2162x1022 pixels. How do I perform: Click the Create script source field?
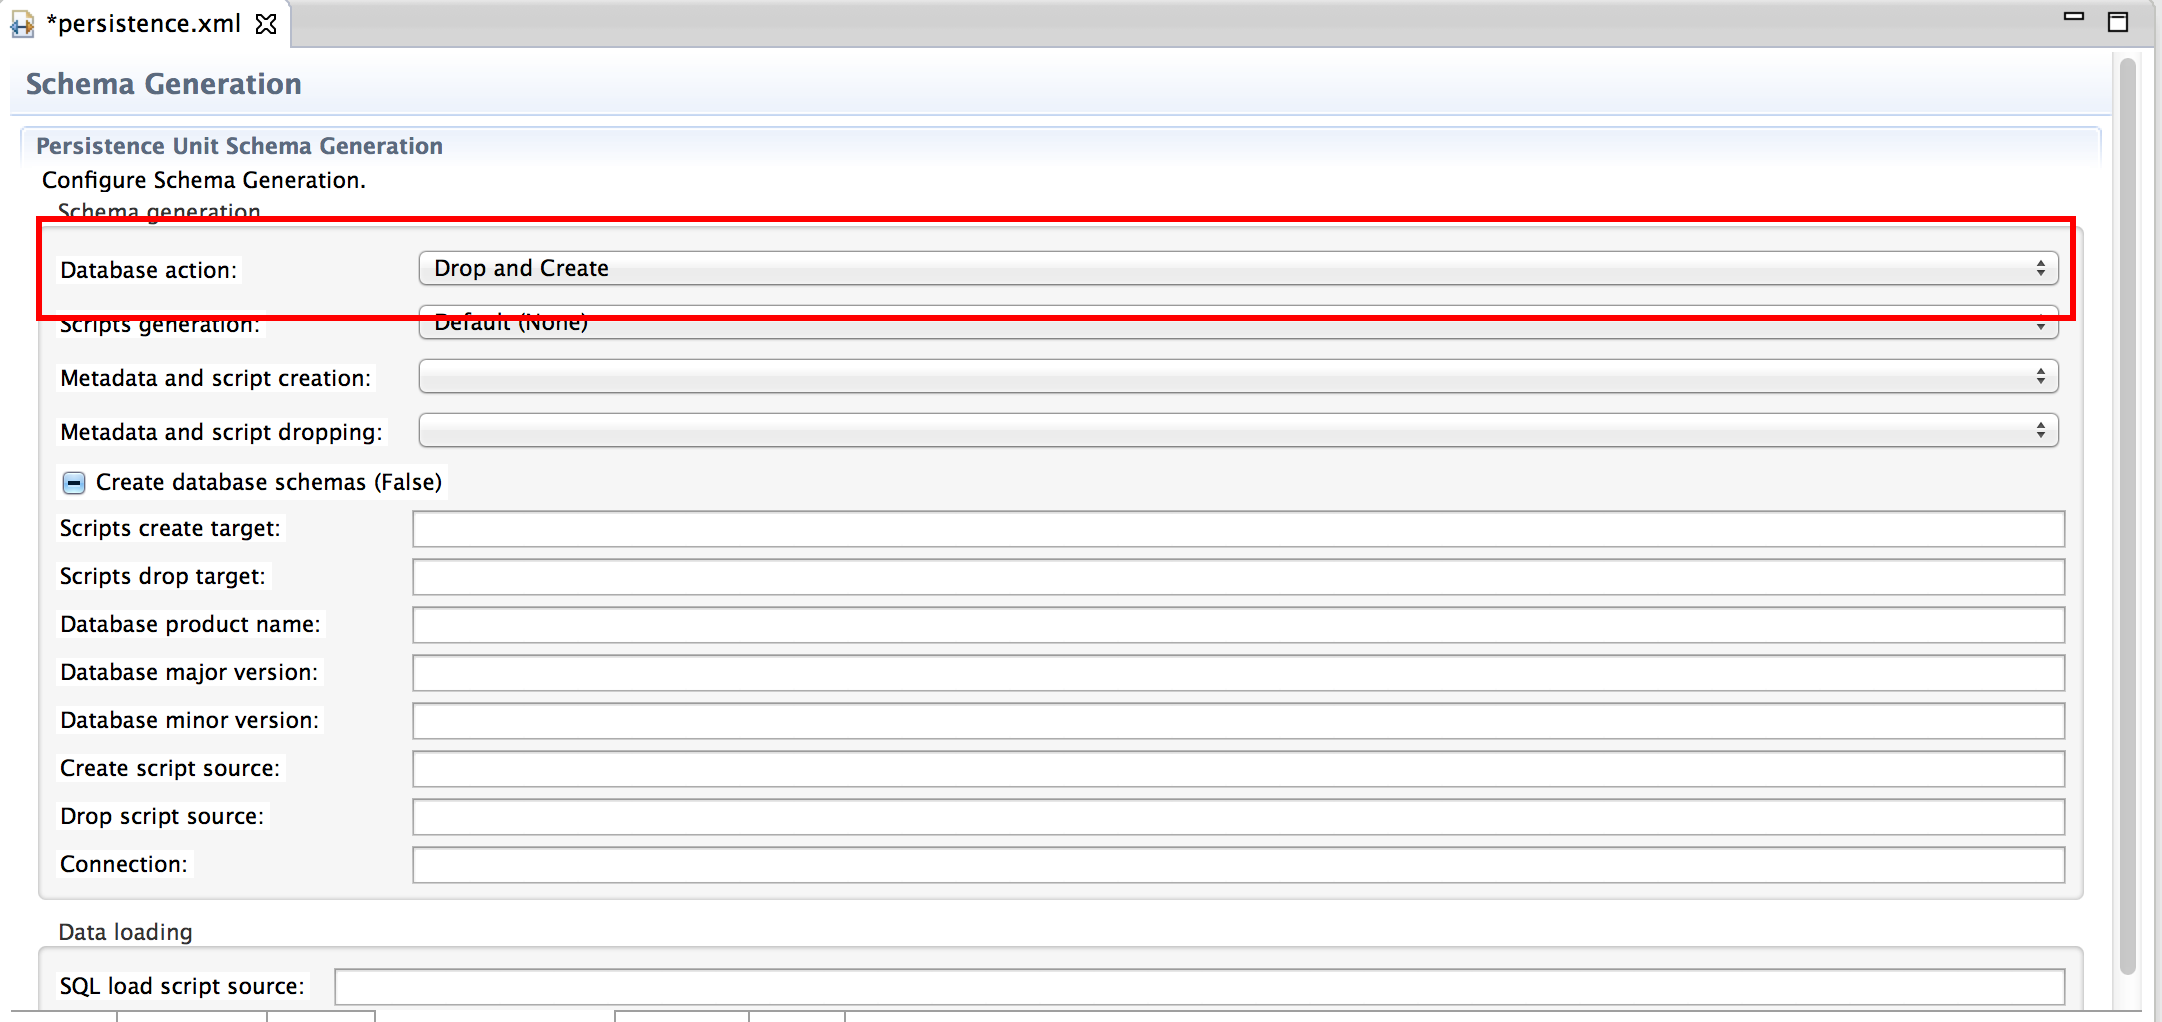pos(1238,769)
